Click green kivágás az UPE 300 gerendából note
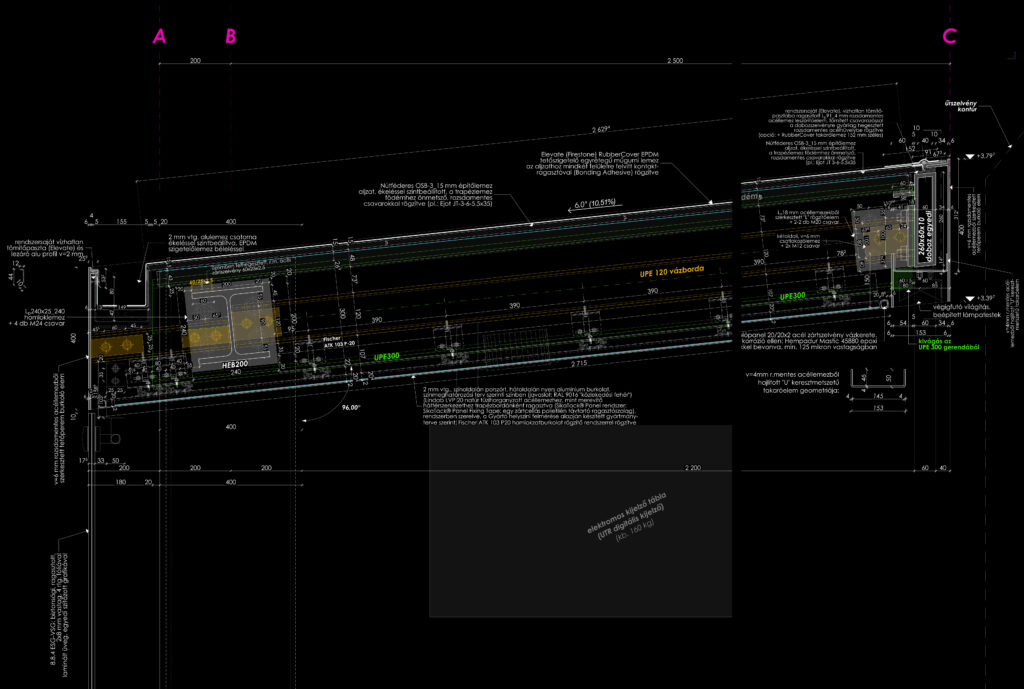Viewport: 1024px width, 689px height. click(947, 344)
